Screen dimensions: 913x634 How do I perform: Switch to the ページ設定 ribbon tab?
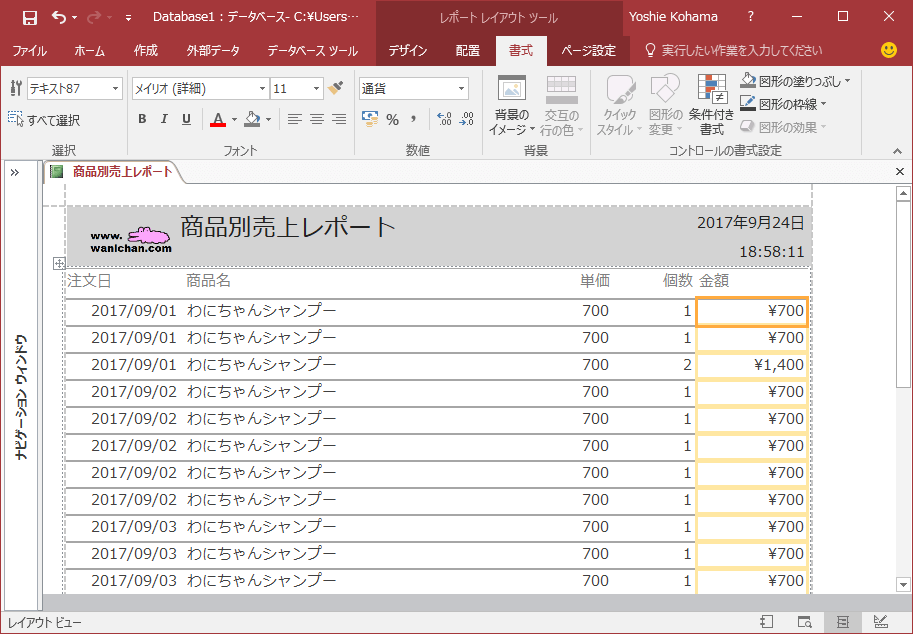click(588, 51)
